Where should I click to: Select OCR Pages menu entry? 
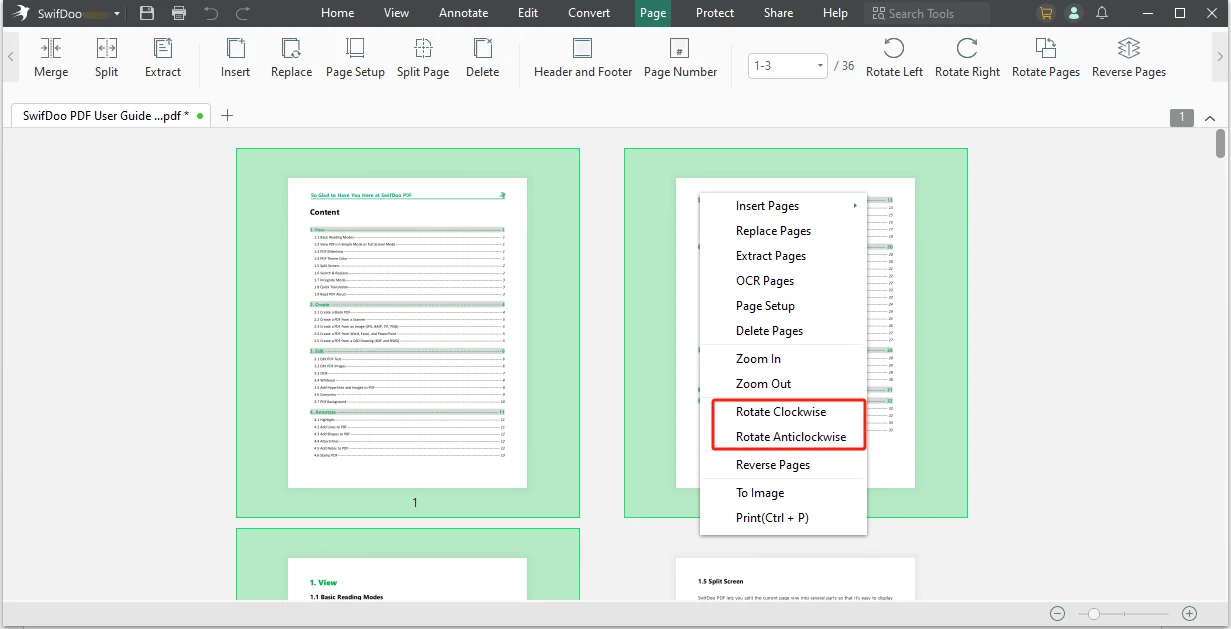click(783, 281)
